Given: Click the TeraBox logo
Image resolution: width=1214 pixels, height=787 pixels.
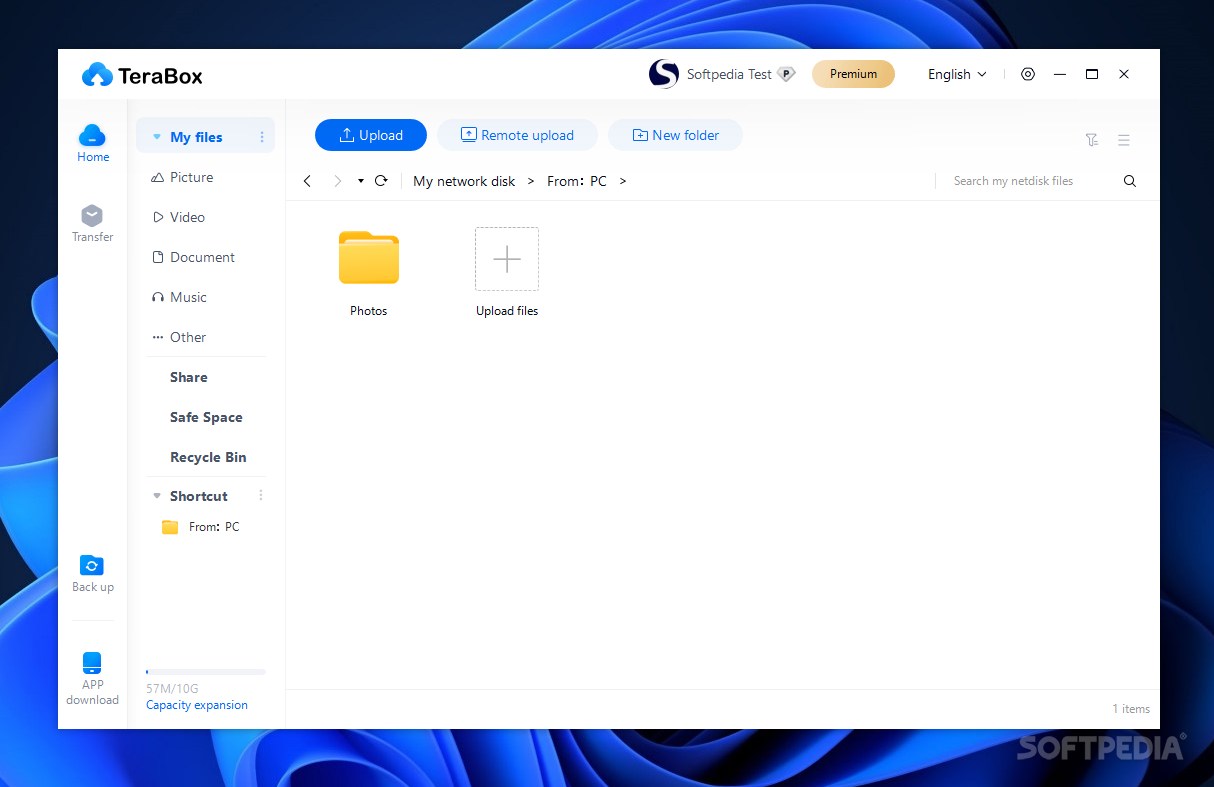Looking at the screenshot, I should click(142, 75).
